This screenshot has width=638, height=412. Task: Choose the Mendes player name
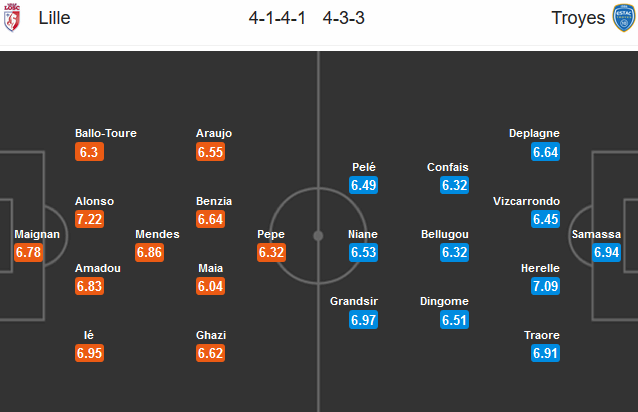pos(157,234)
